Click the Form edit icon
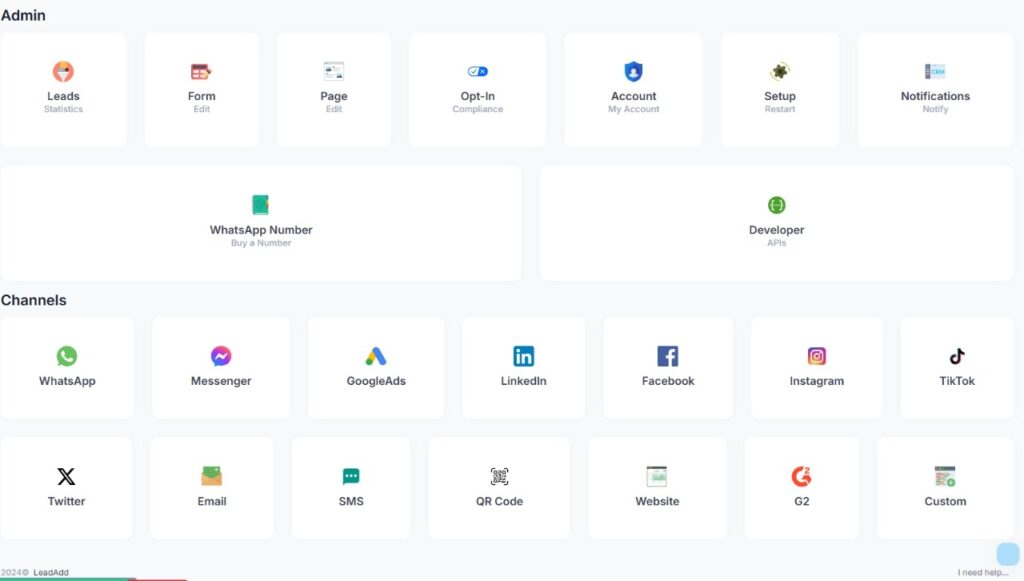Screen dimensions: 1024x581 pyautogui.click(x=201, y=72)
